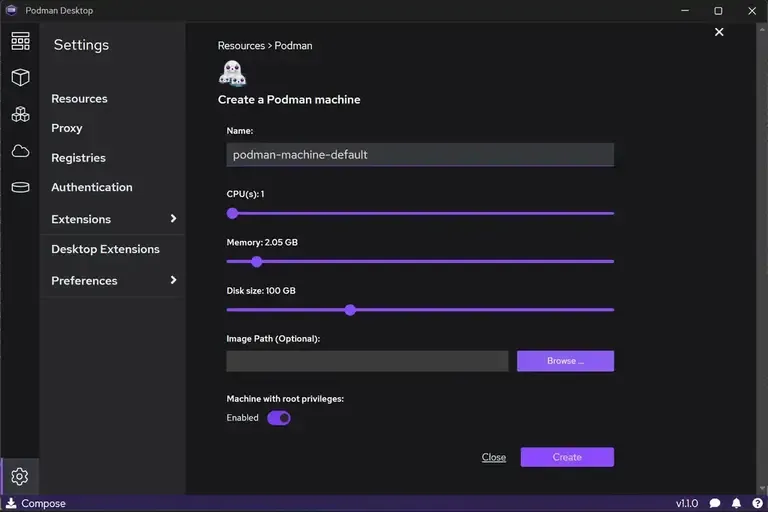Click into the machine Name field
Screen dimensions: 768x512
tap(420, 155)
